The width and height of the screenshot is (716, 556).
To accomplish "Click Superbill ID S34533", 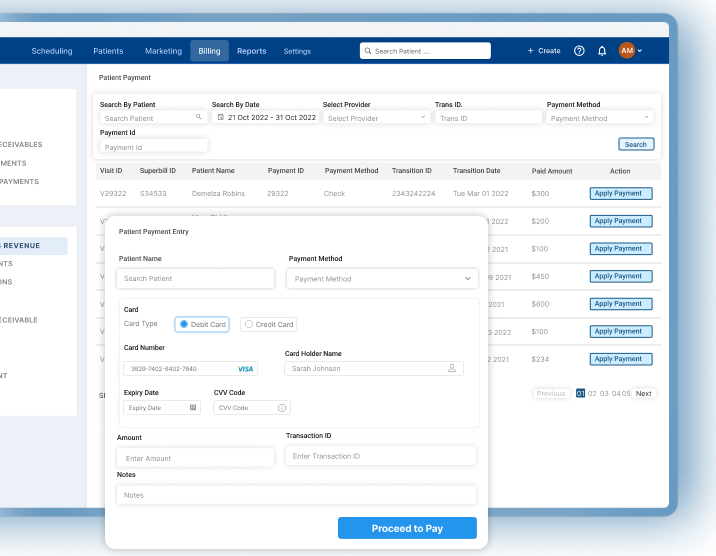I will click(153, 194).
